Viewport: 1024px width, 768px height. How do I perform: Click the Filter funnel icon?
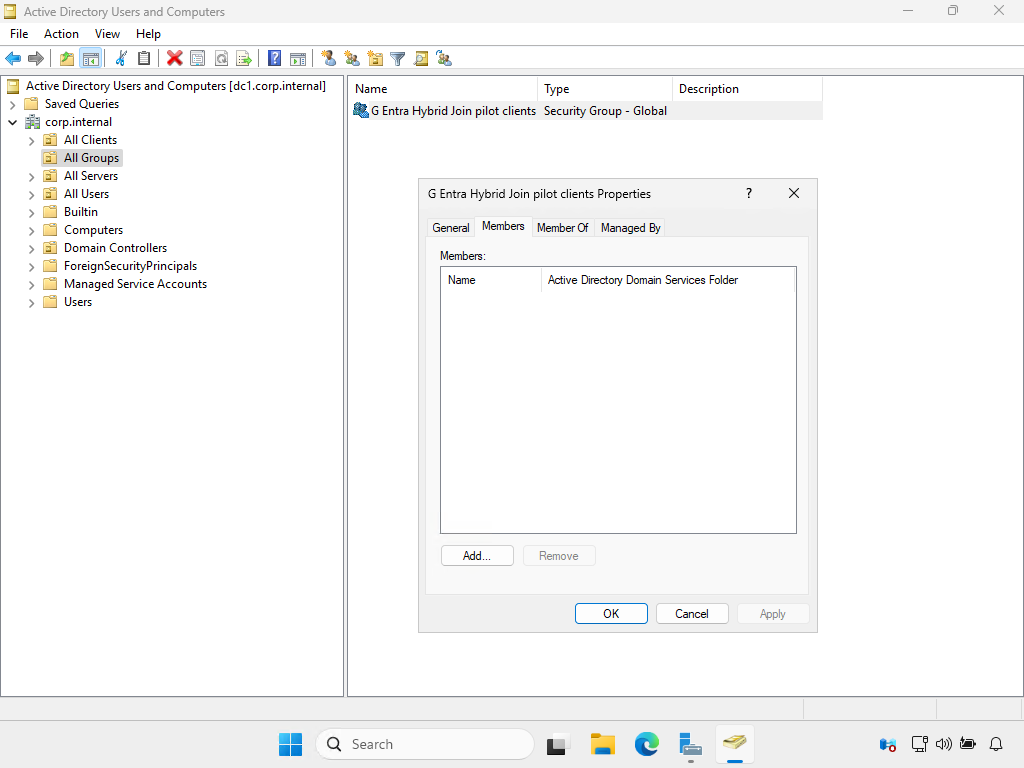pyautogui.click(x=398, y=59)
